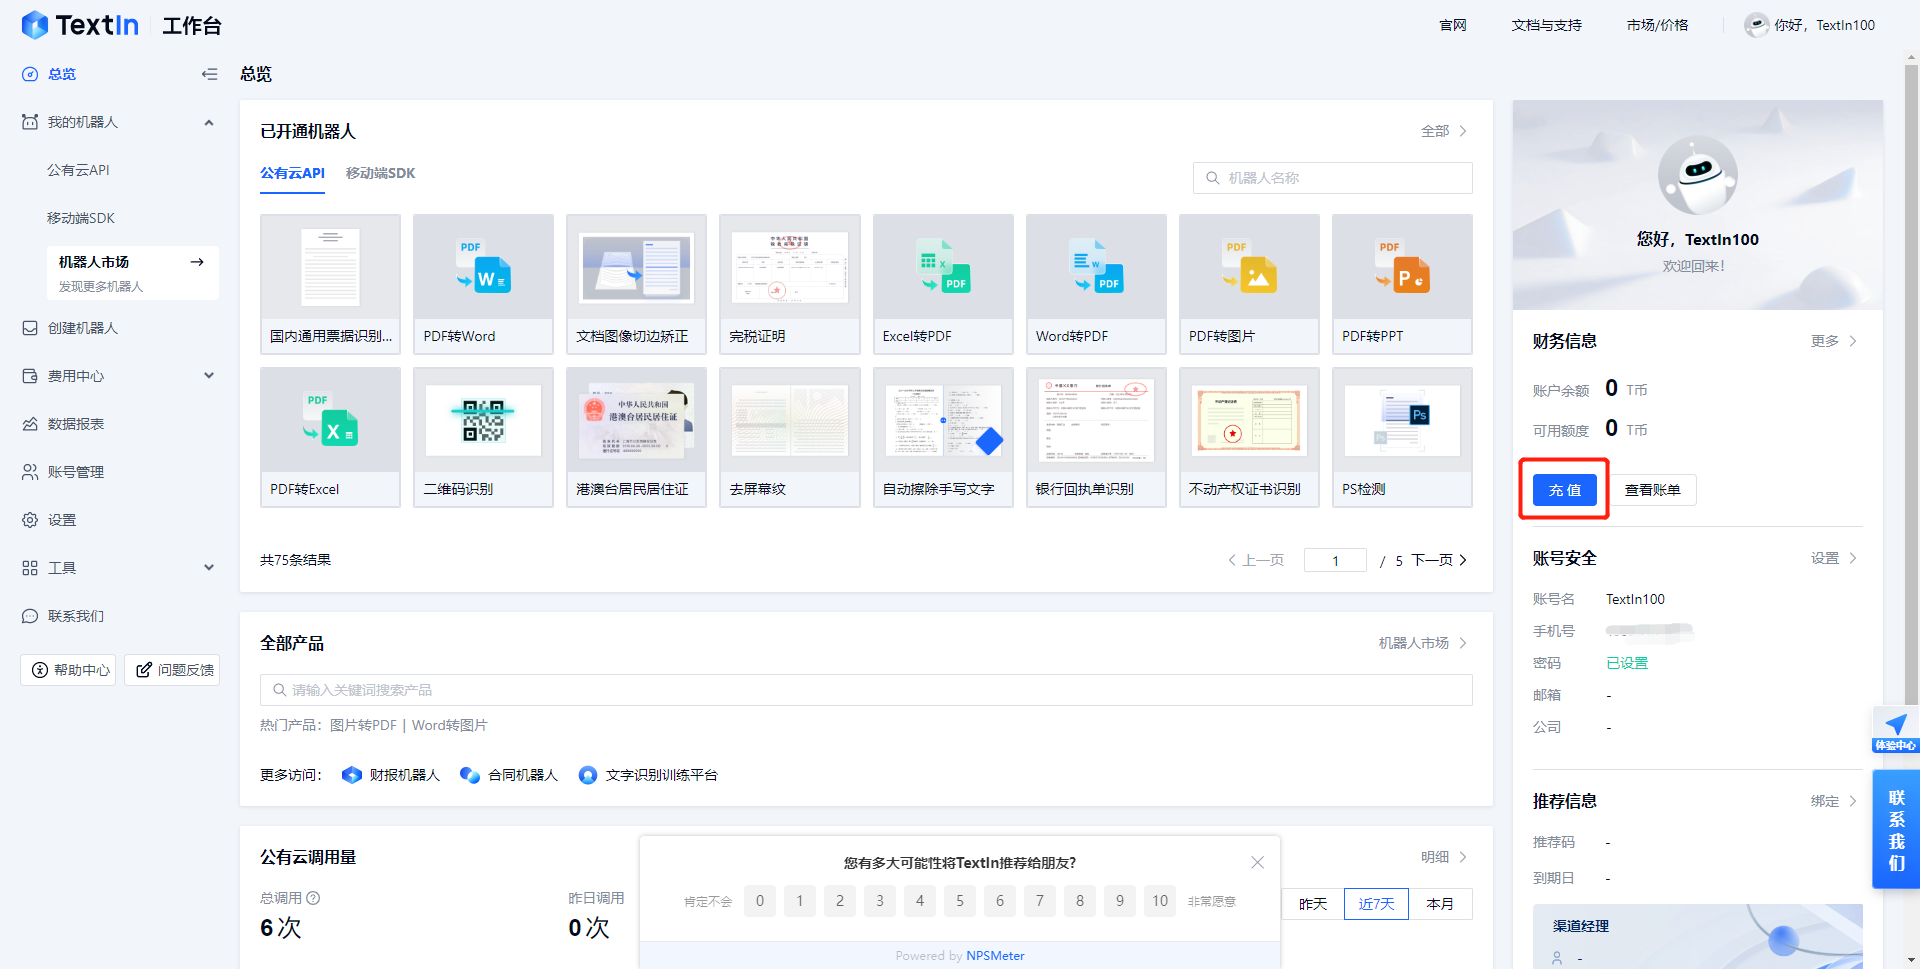Open 自动擦除手写文字 robot thumbnail
Viewport: 1920px width, 969px height.
click(943, 420)
